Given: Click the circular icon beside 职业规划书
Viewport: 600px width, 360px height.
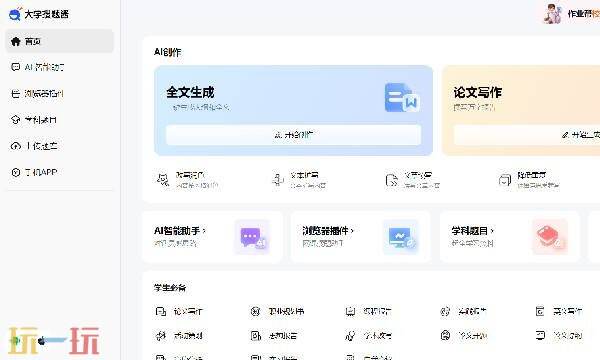Looking at the screenshot, I should (255, 311).
